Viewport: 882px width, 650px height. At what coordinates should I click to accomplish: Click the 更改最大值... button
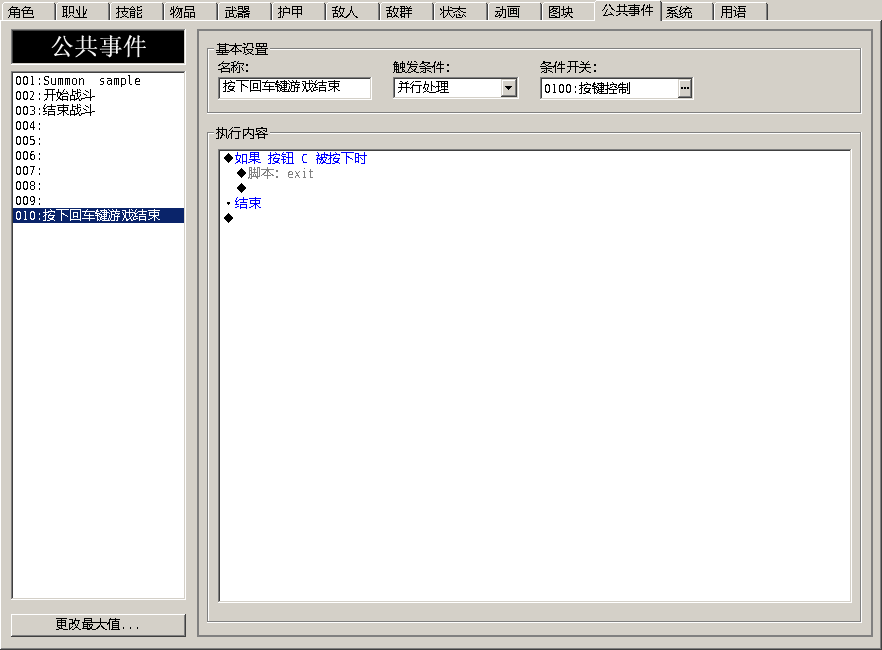98,625
